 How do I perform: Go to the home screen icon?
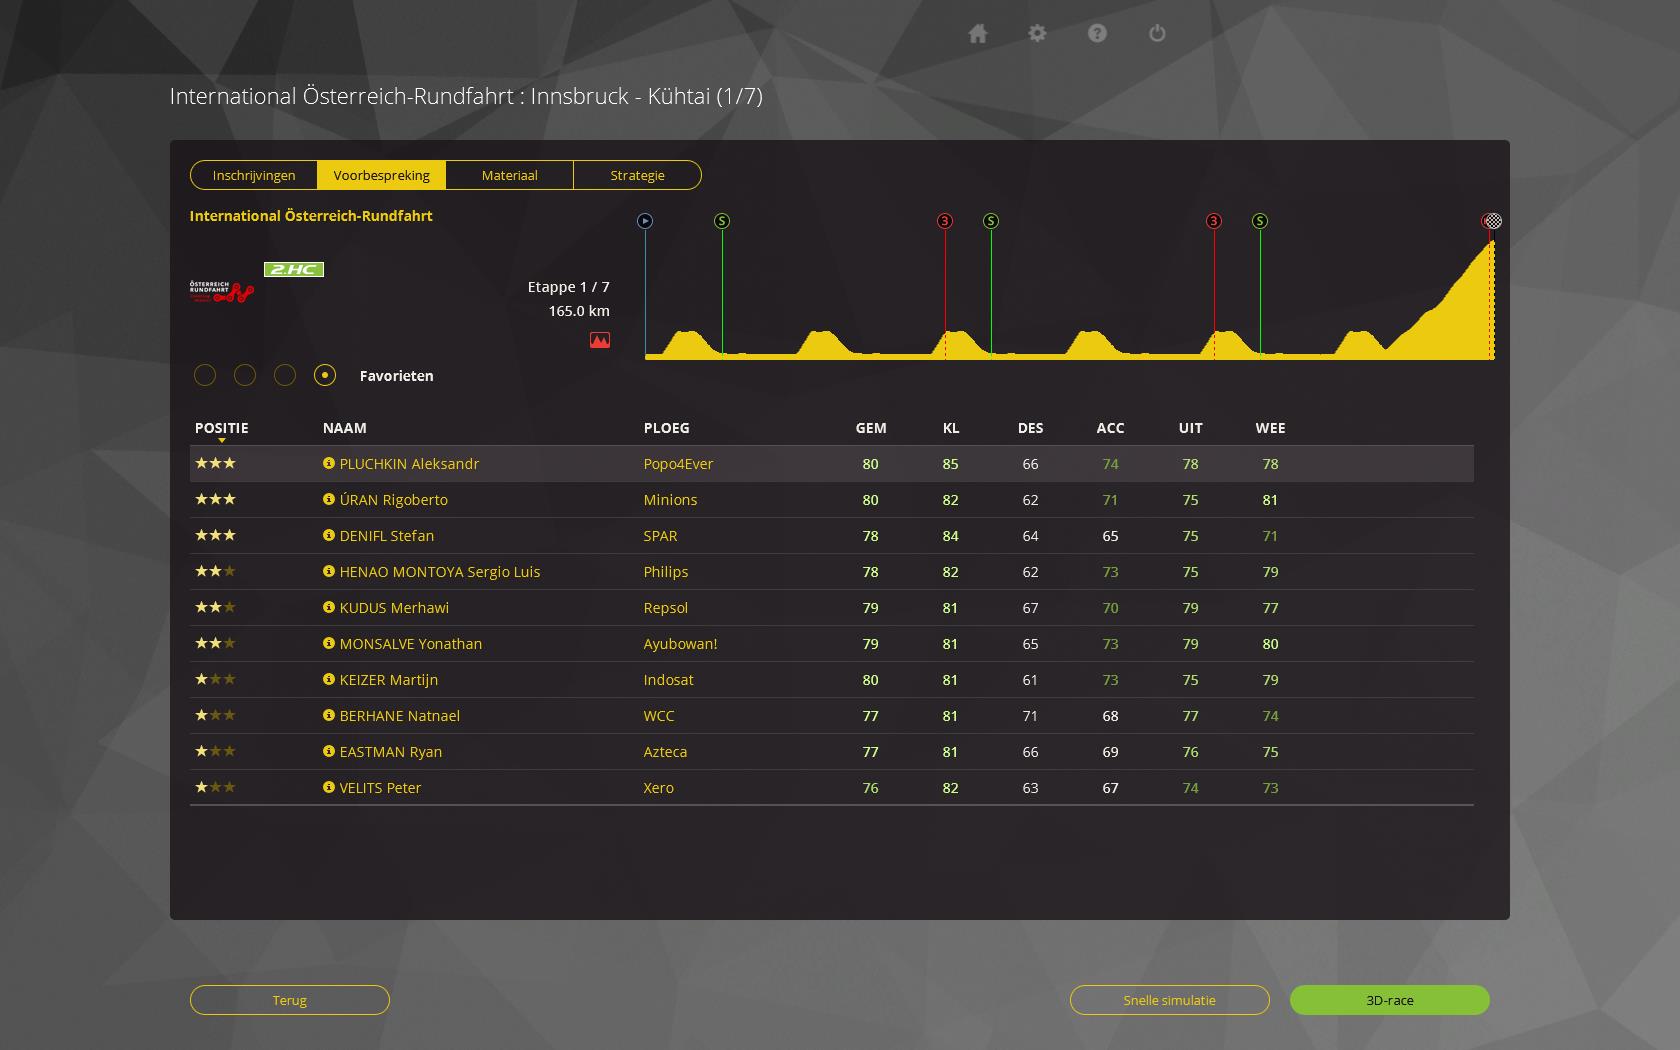point(978,34)
